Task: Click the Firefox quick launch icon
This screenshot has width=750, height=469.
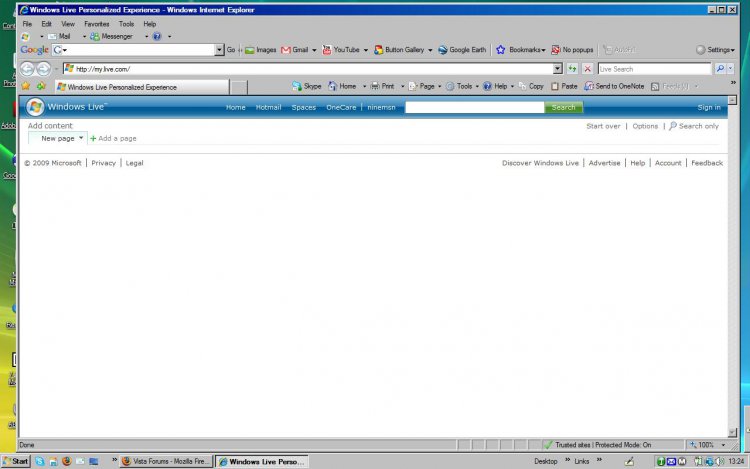Action: pyautogui.click(x=66, y=461)
